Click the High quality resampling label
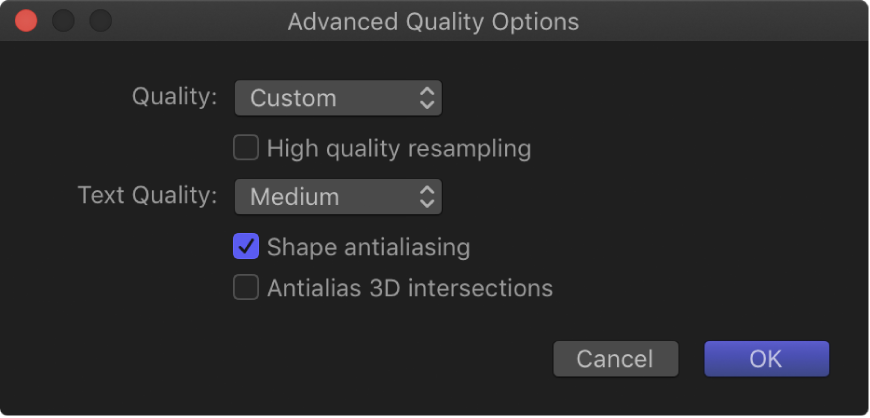The width and height of the screenshot is (870, 418). (398, 149)
